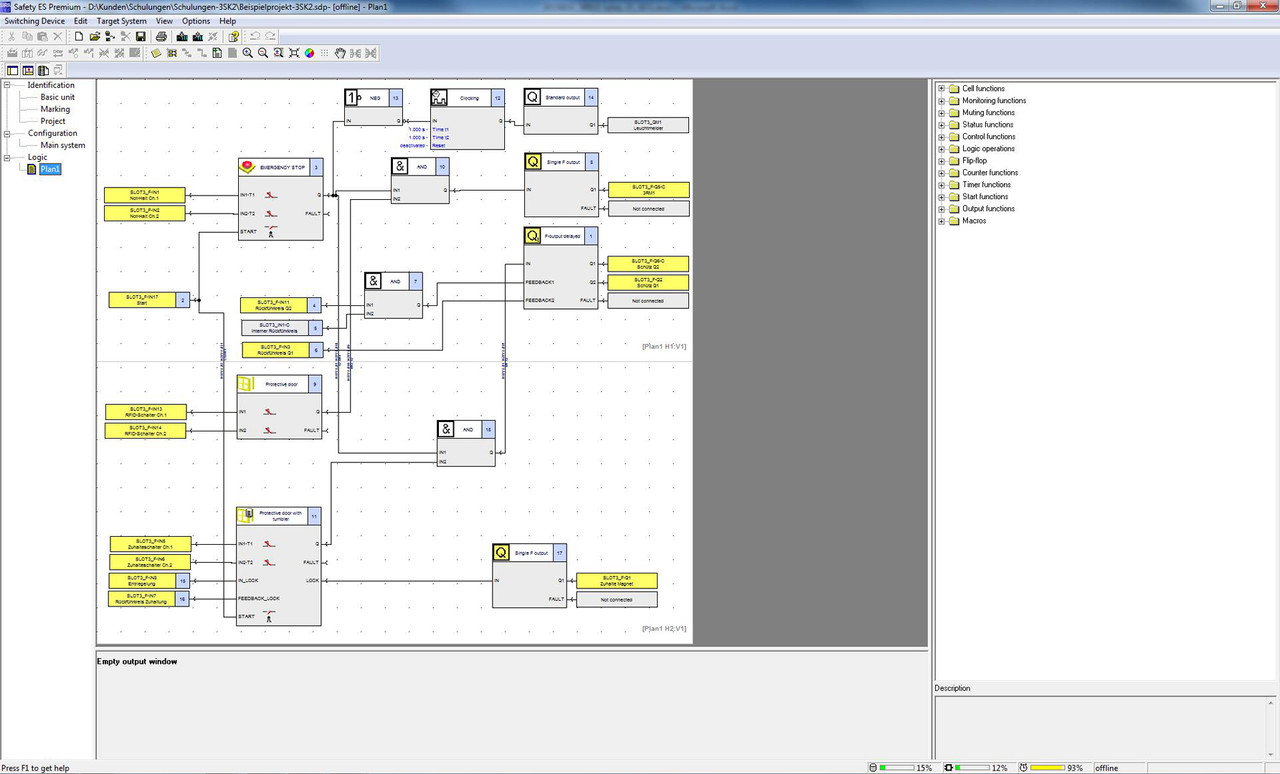Select the EMERGENCY STOP function block
The height and width of the screenshot is (774, 1280).
click(281, 198)
